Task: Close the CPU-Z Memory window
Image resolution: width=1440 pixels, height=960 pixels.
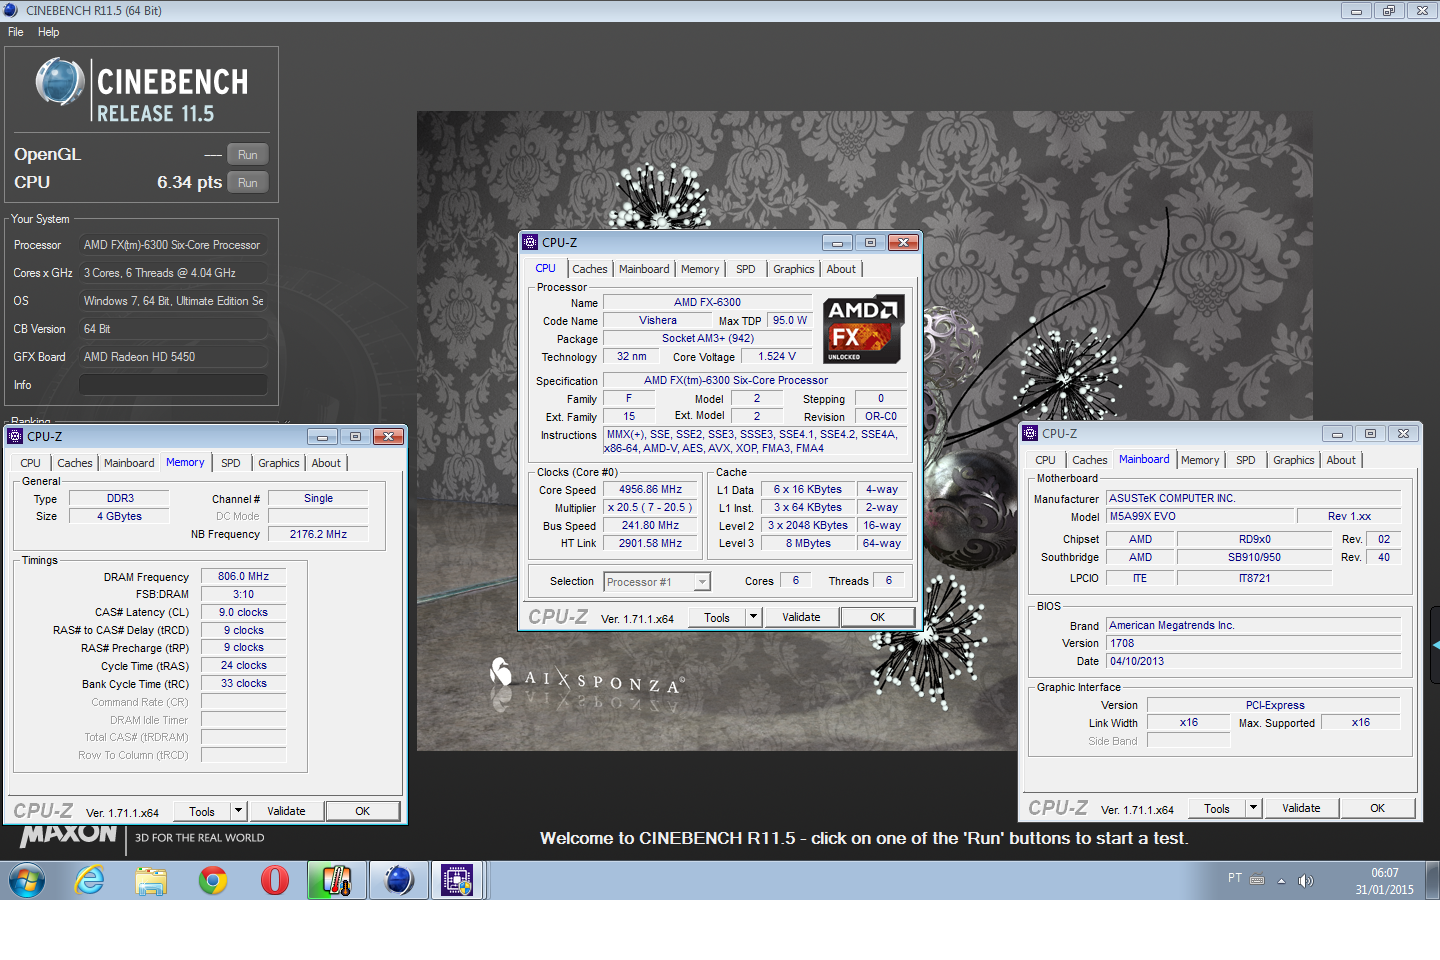Action: click(x=388, y=437)
